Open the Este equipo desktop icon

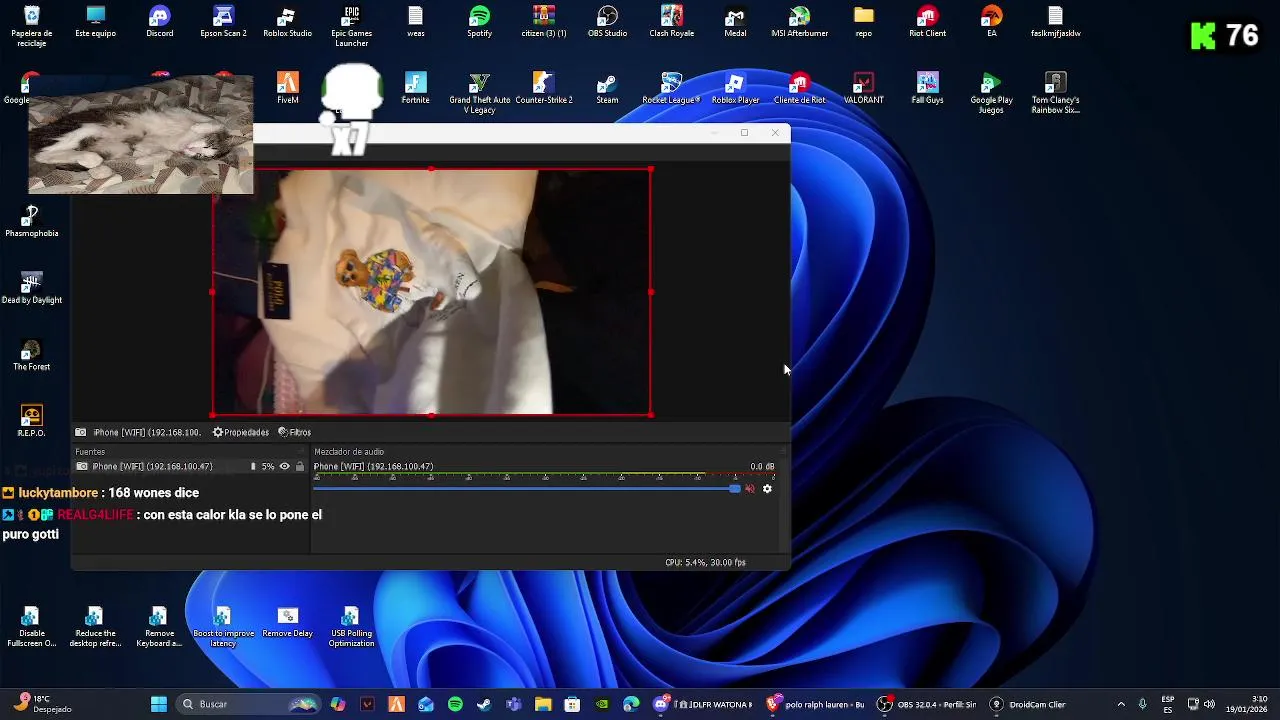click(96, 22)
